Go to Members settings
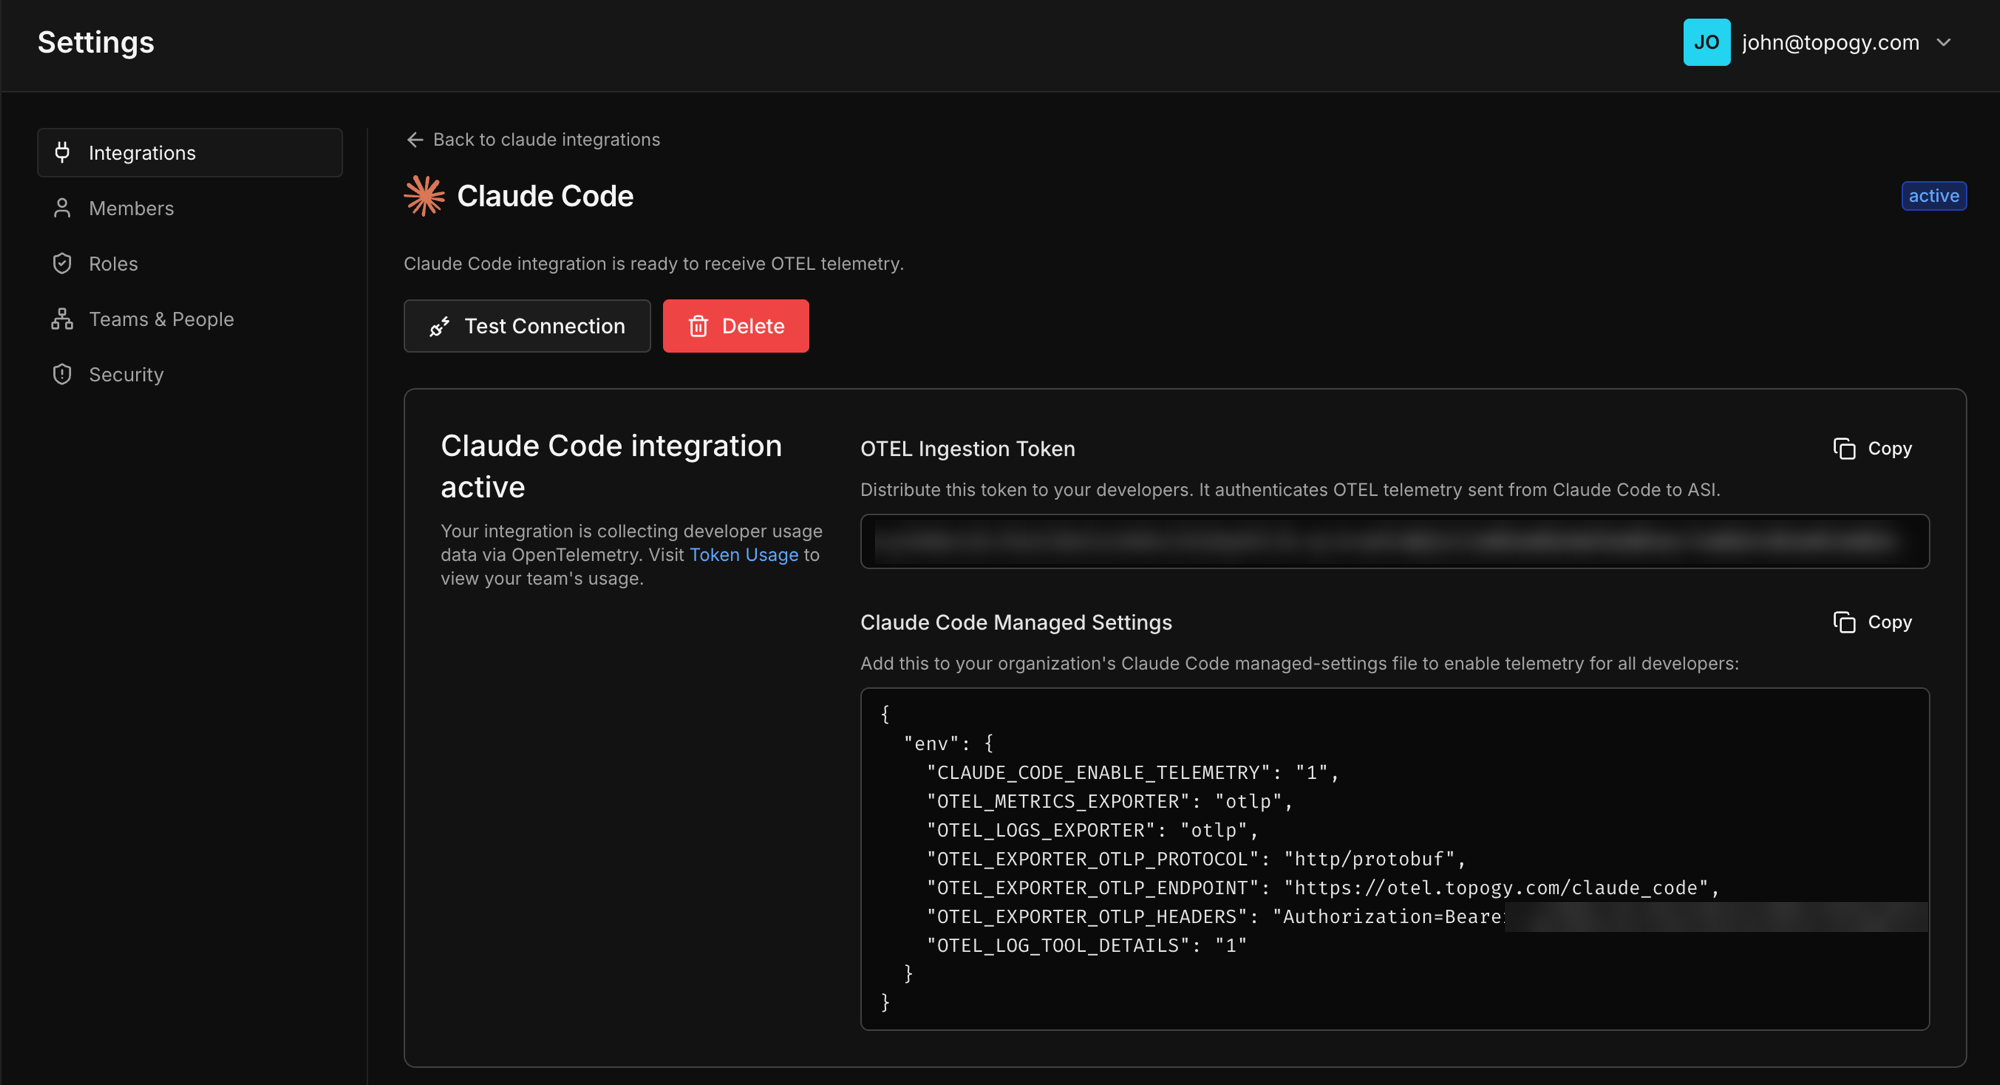The width and height of the screenshot is (2000, 1085). [x=190, y=208]
